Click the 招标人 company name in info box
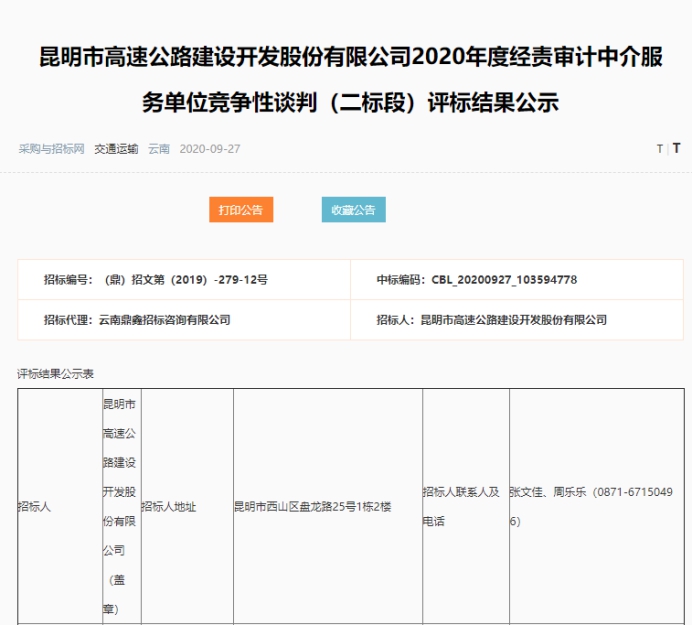The height and width of the screenshot is (625, 693). 514,320
